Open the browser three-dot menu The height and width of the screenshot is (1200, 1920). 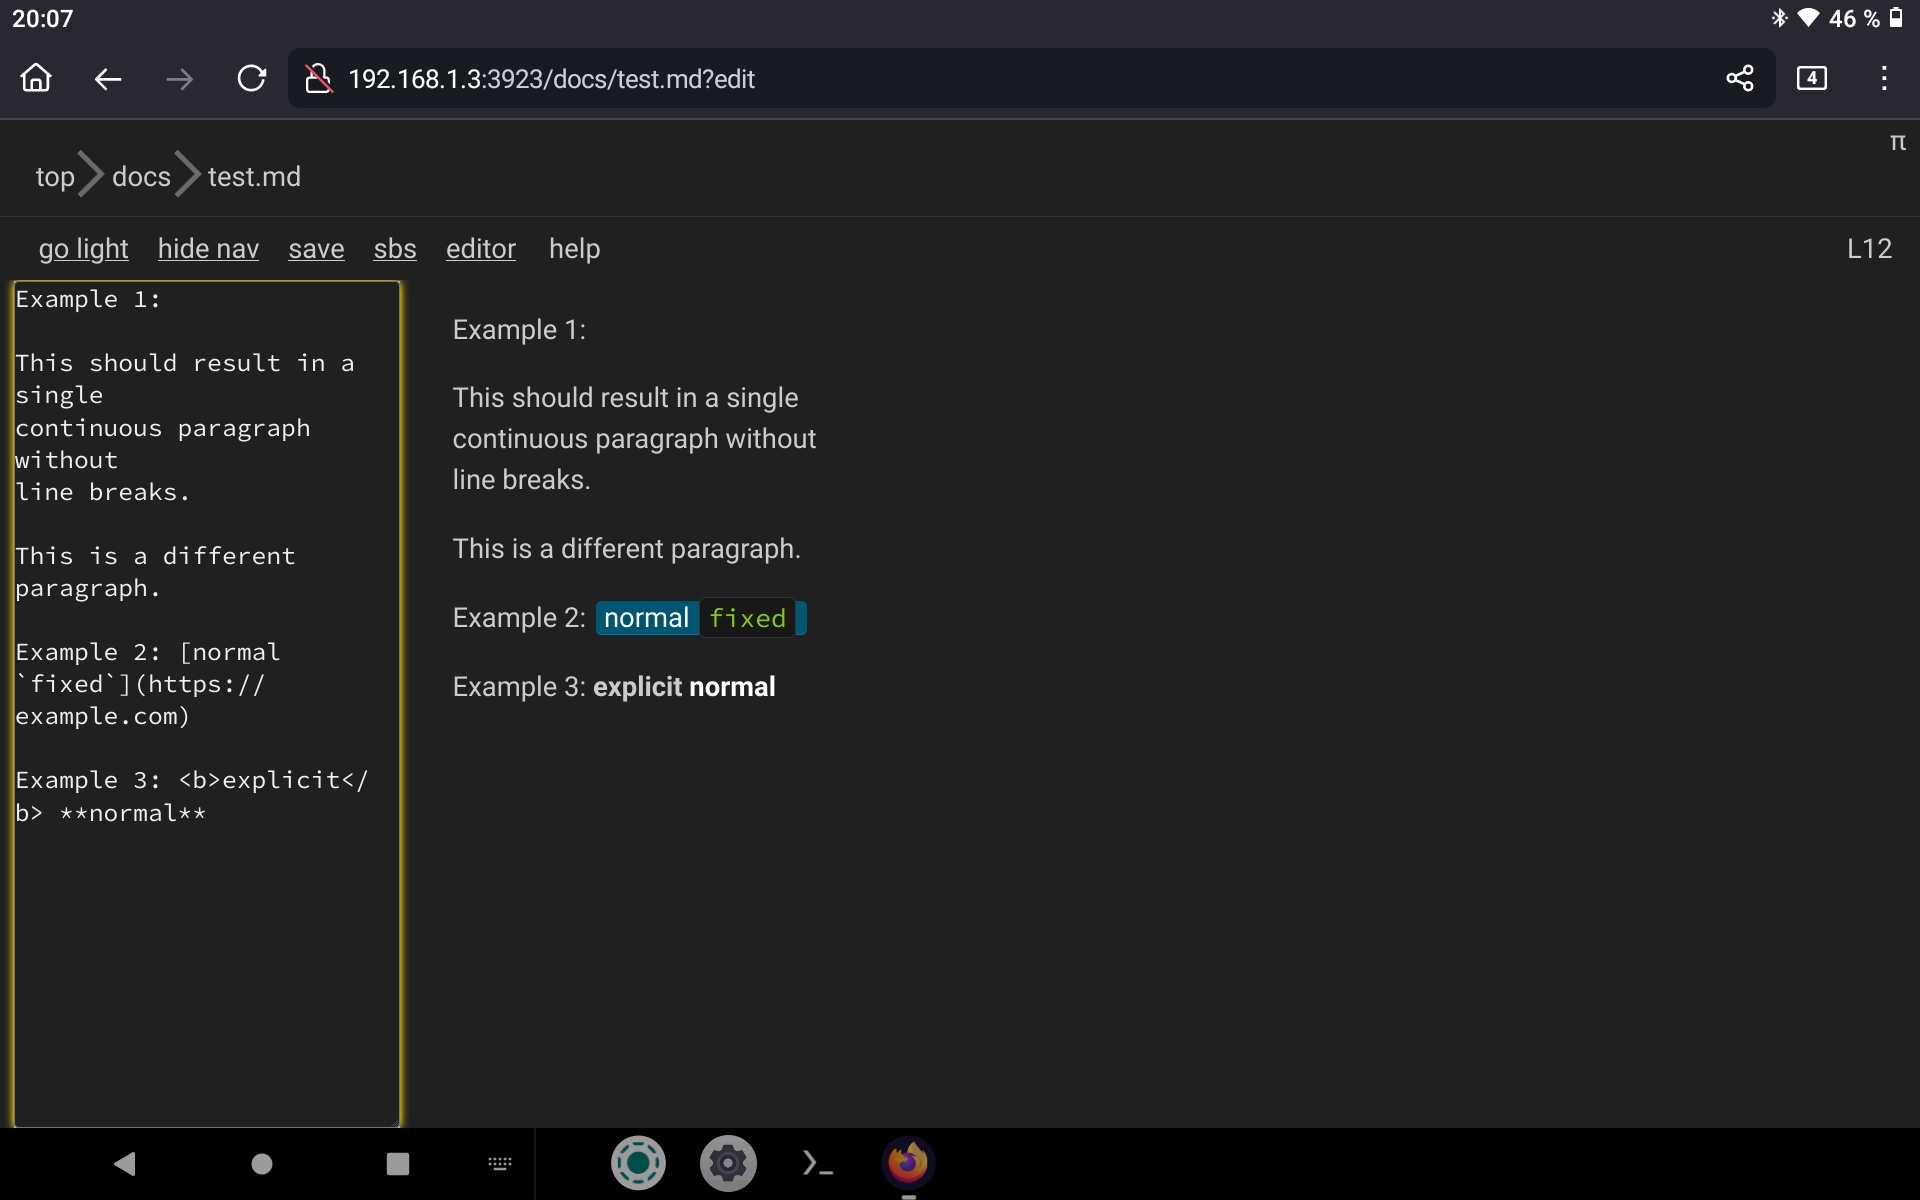click(x=1884, y=78)
